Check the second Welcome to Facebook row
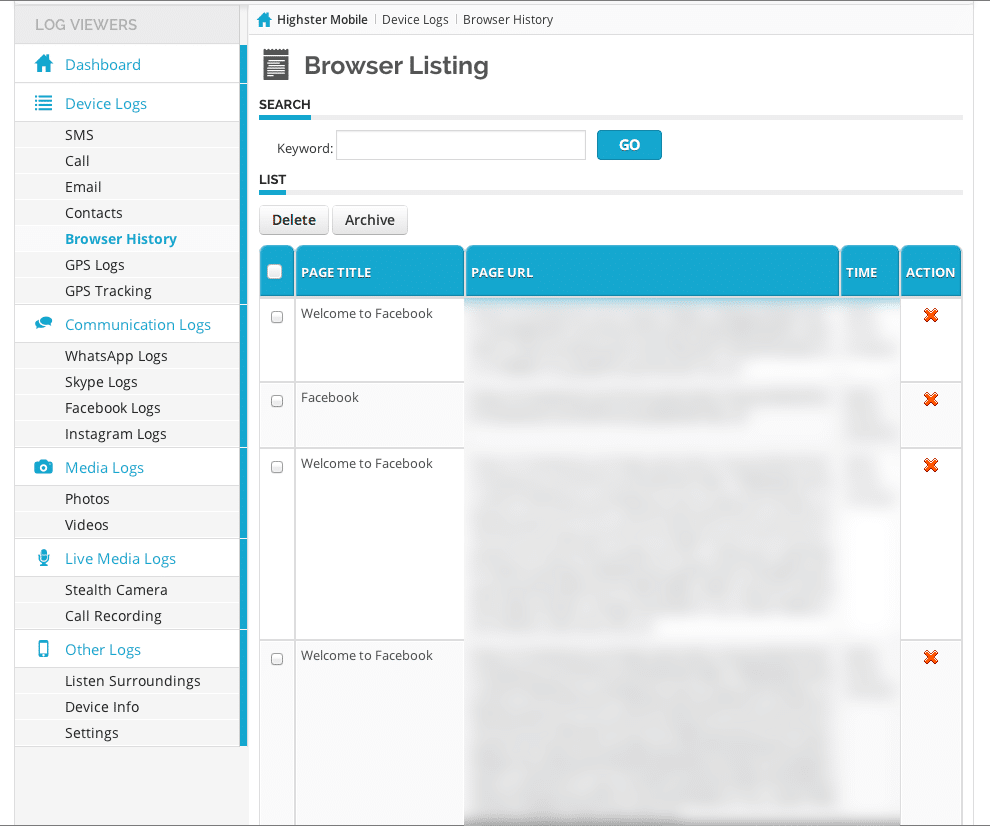990x826 pixels. point(277,467)
